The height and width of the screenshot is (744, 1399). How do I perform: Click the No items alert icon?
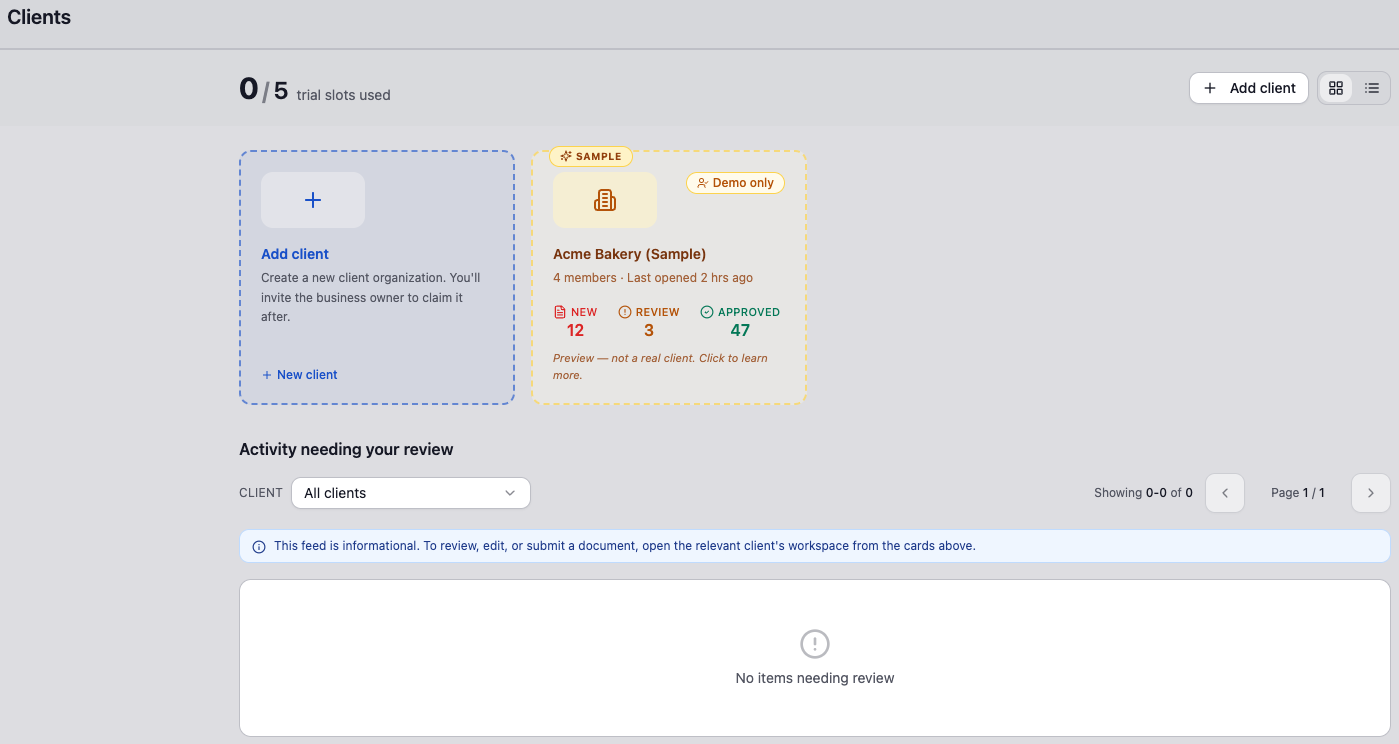815,644
